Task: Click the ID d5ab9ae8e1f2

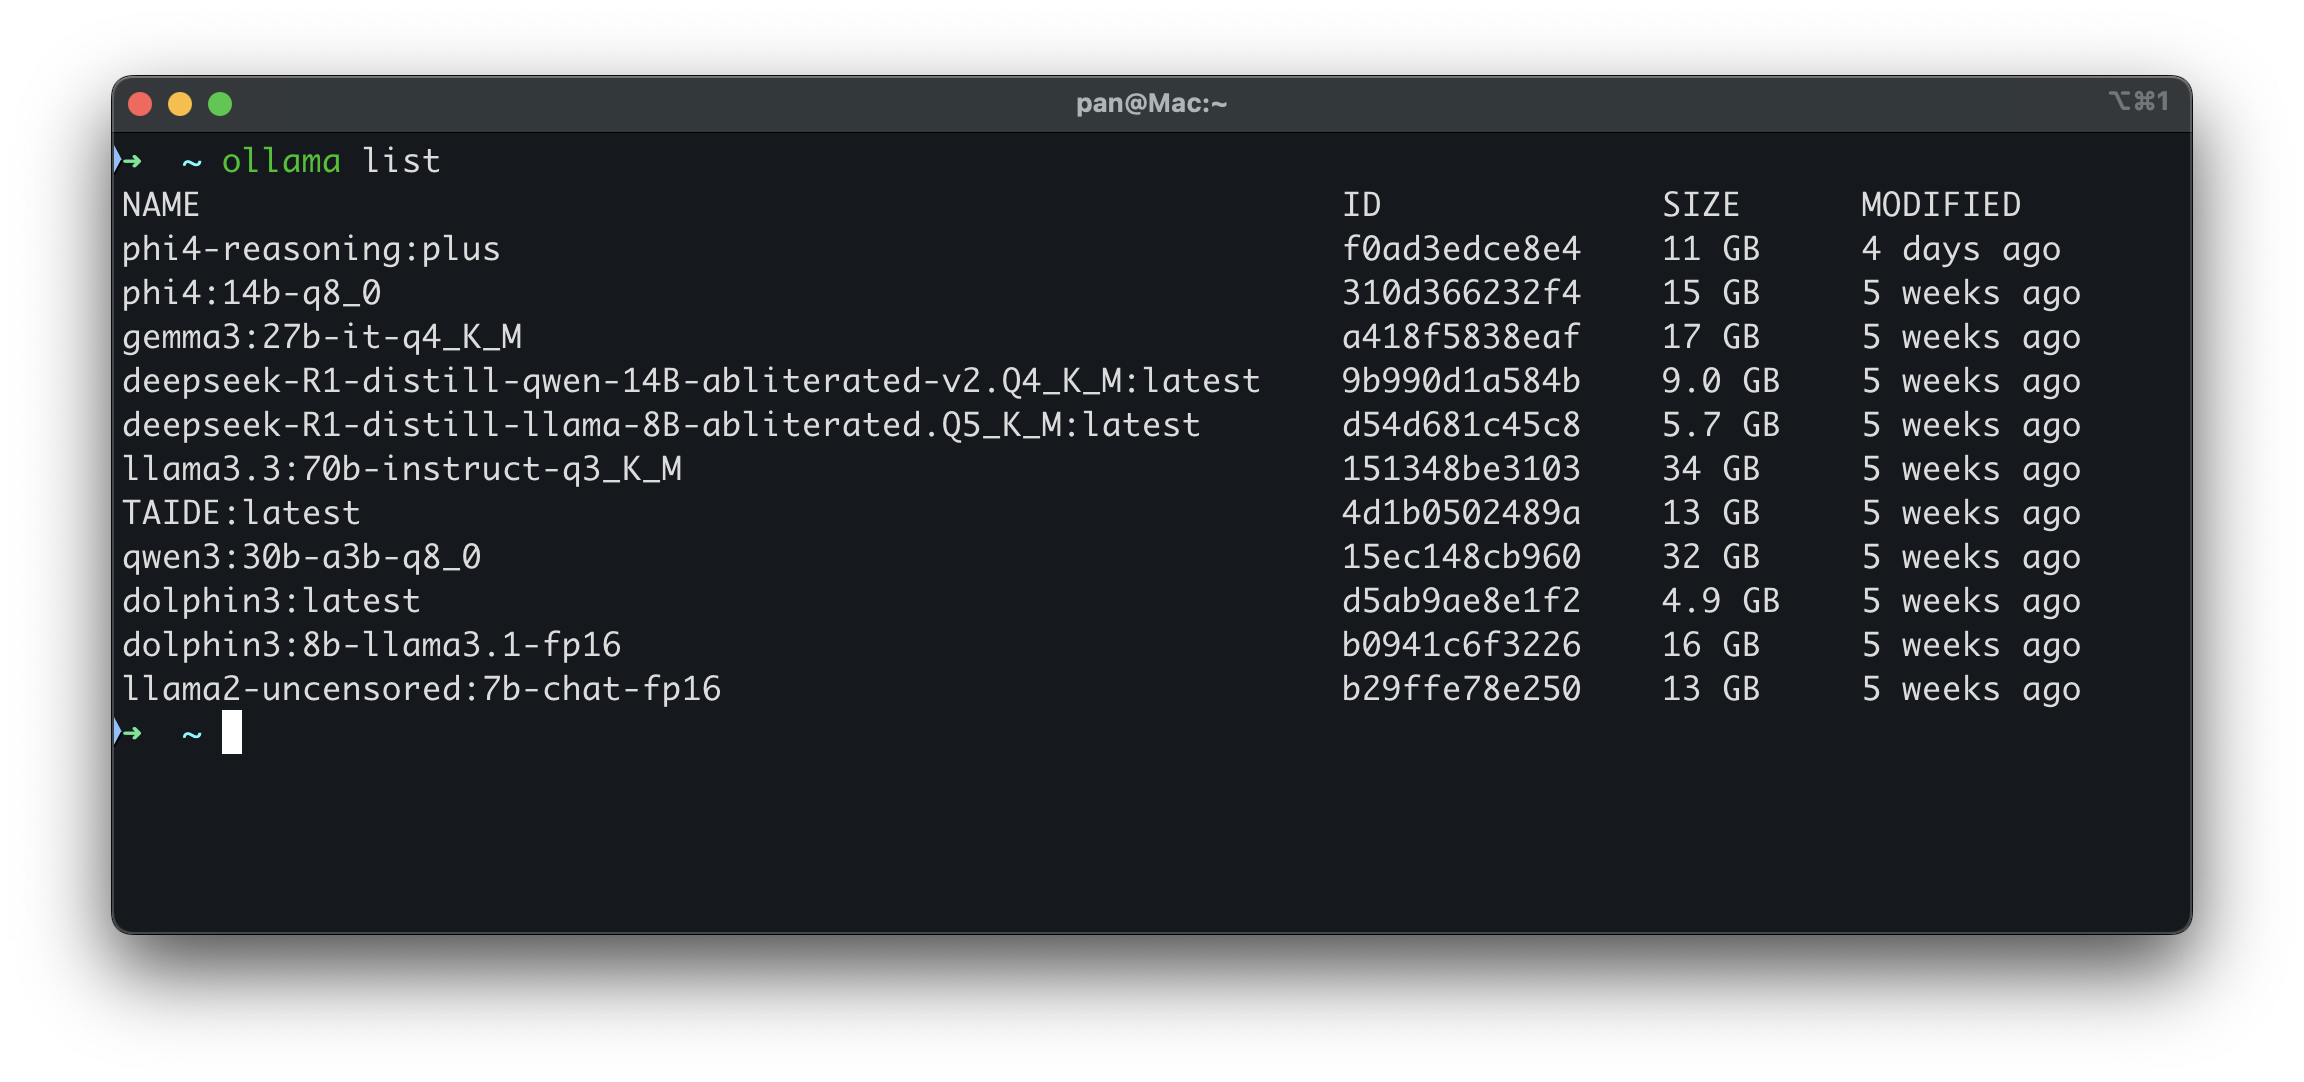Action: (1461, 601)
